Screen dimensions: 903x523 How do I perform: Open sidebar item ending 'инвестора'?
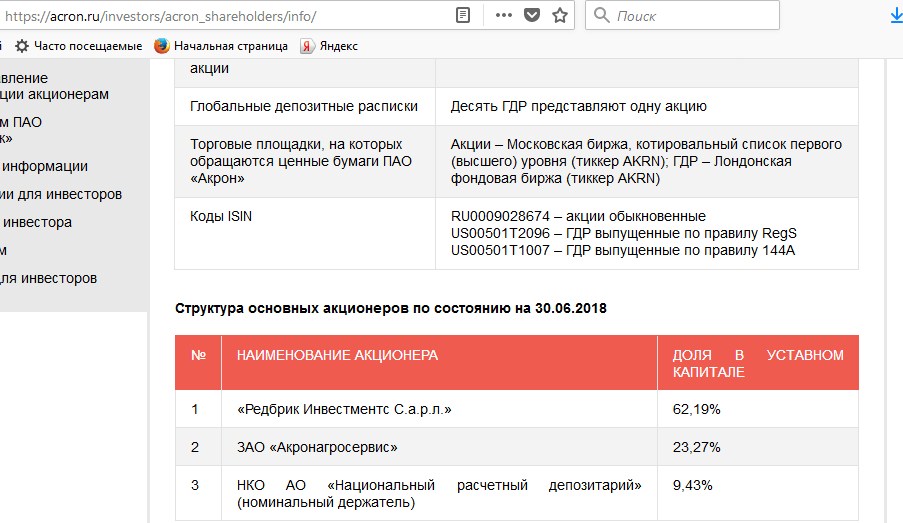point(37,222)
